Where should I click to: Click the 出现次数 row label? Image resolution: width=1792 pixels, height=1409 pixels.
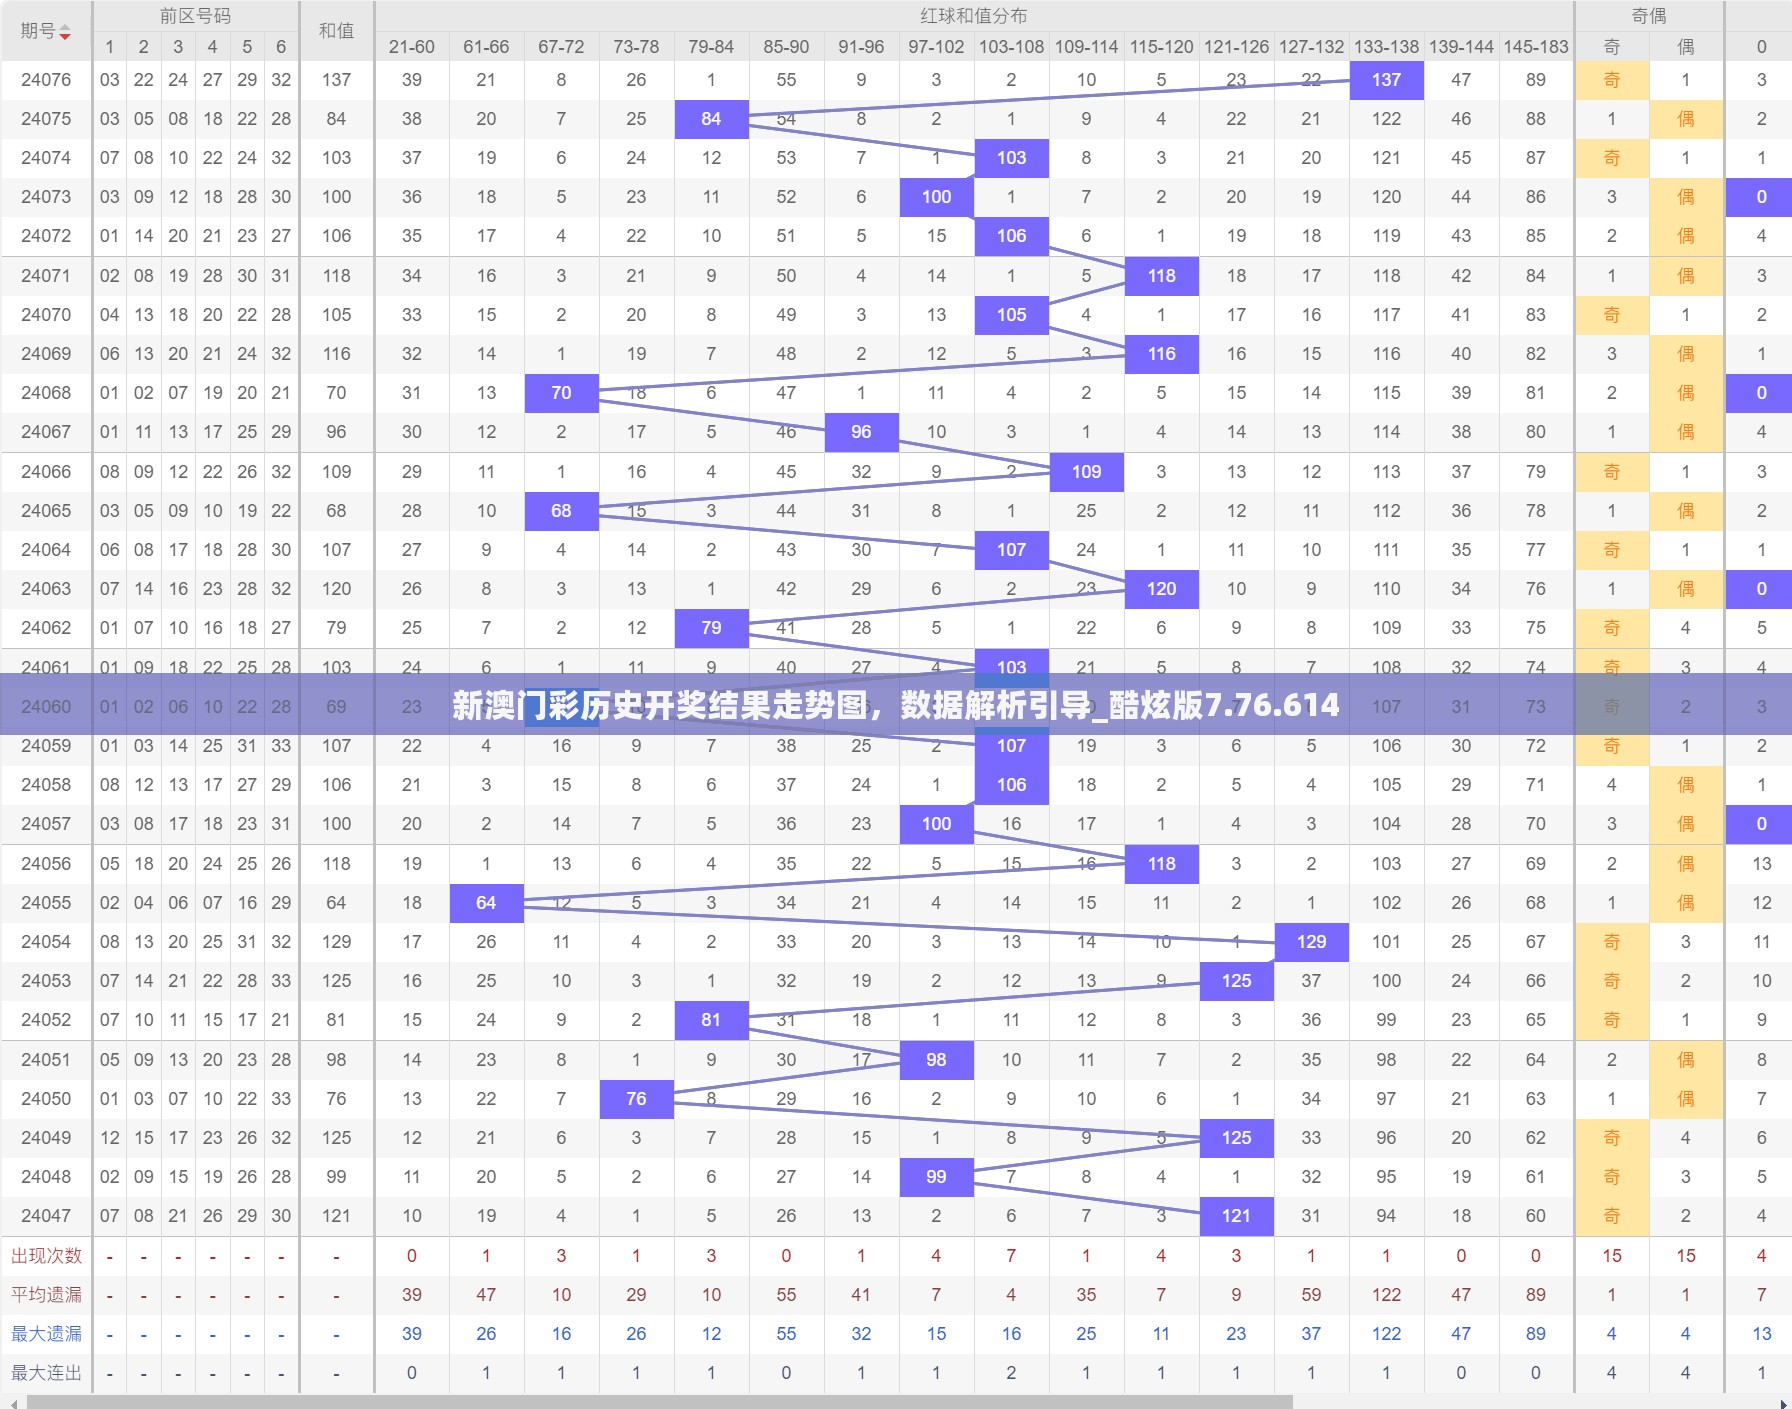(46, 1256)
